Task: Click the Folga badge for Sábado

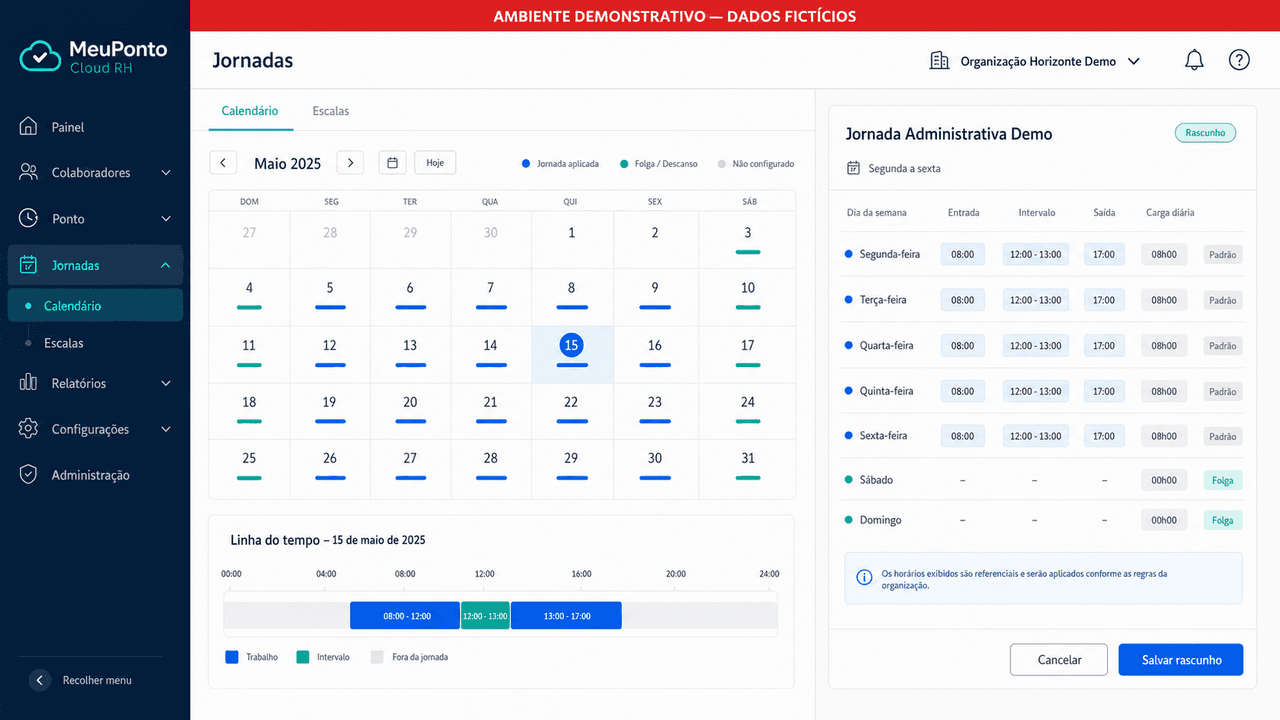Action: 1222,480
